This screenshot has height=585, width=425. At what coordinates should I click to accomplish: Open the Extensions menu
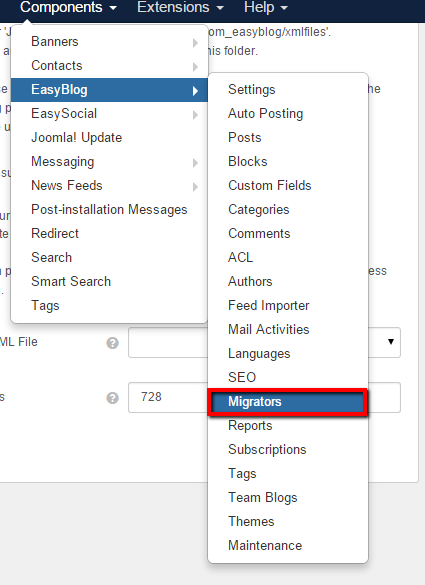(180, 7)
